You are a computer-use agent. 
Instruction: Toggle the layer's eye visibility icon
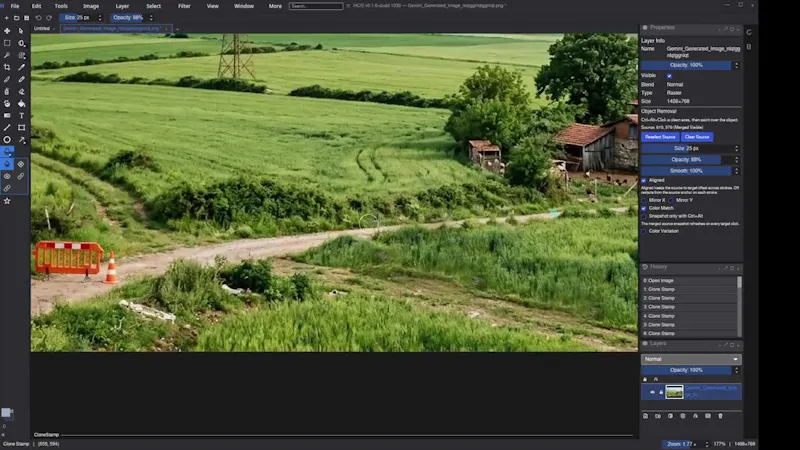pos(652,392)
